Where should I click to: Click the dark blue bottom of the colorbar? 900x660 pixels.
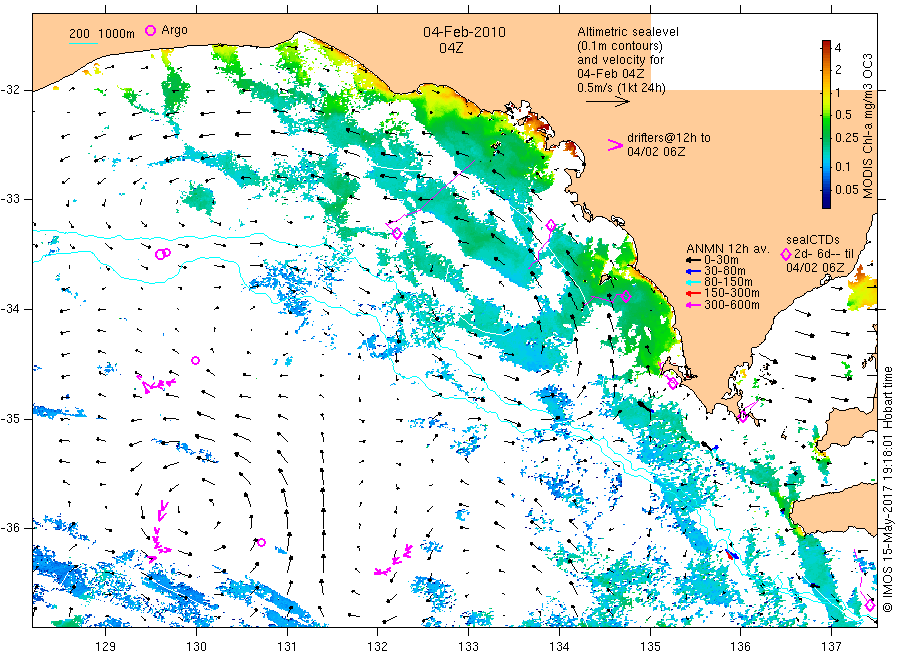point(826,202)
